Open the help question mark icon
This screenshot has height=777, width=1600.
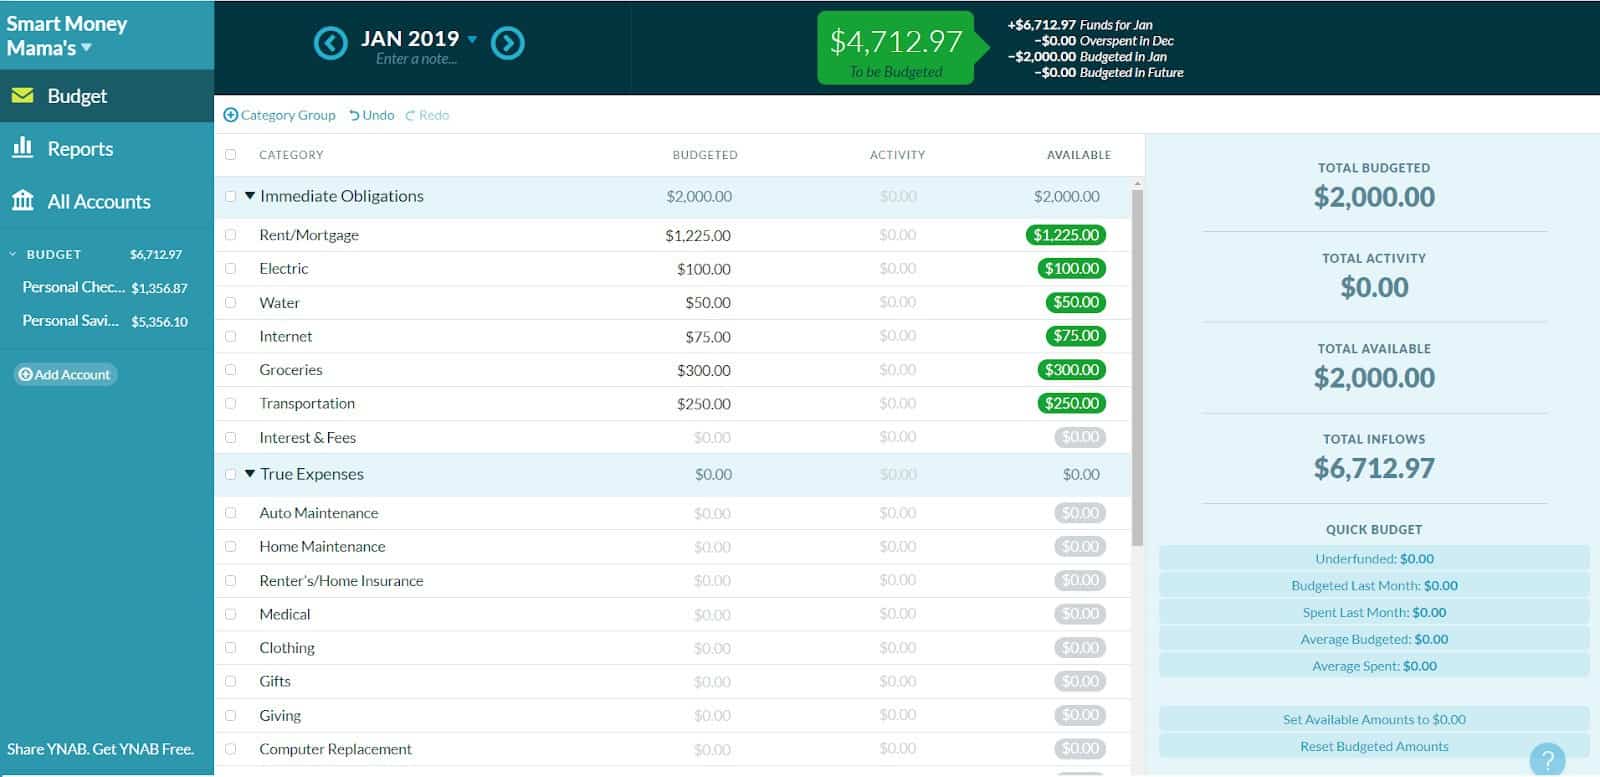(x=1547, y=759)
